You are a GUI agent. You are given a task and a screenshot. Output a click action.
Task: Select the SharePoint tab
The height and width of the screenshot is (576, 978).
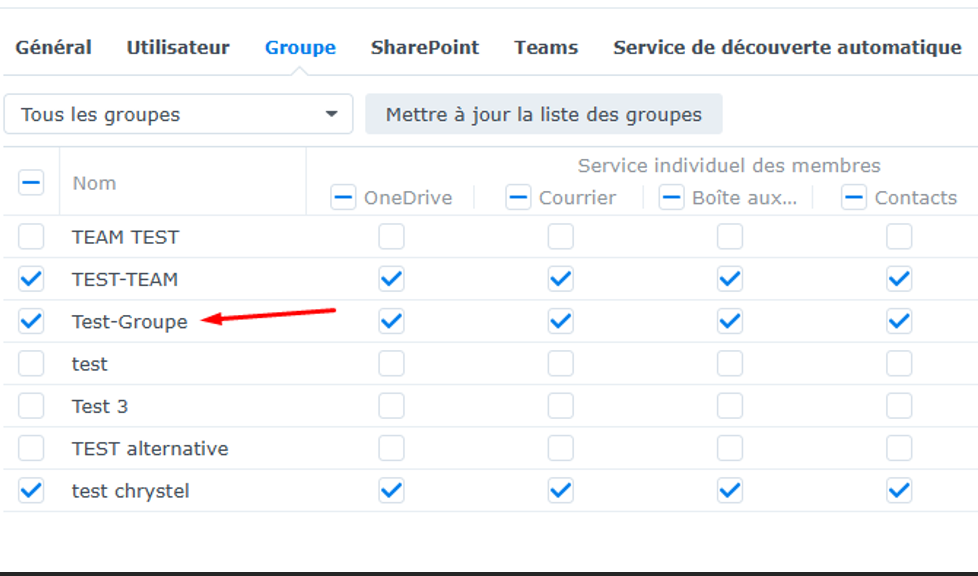pos(425,47)
